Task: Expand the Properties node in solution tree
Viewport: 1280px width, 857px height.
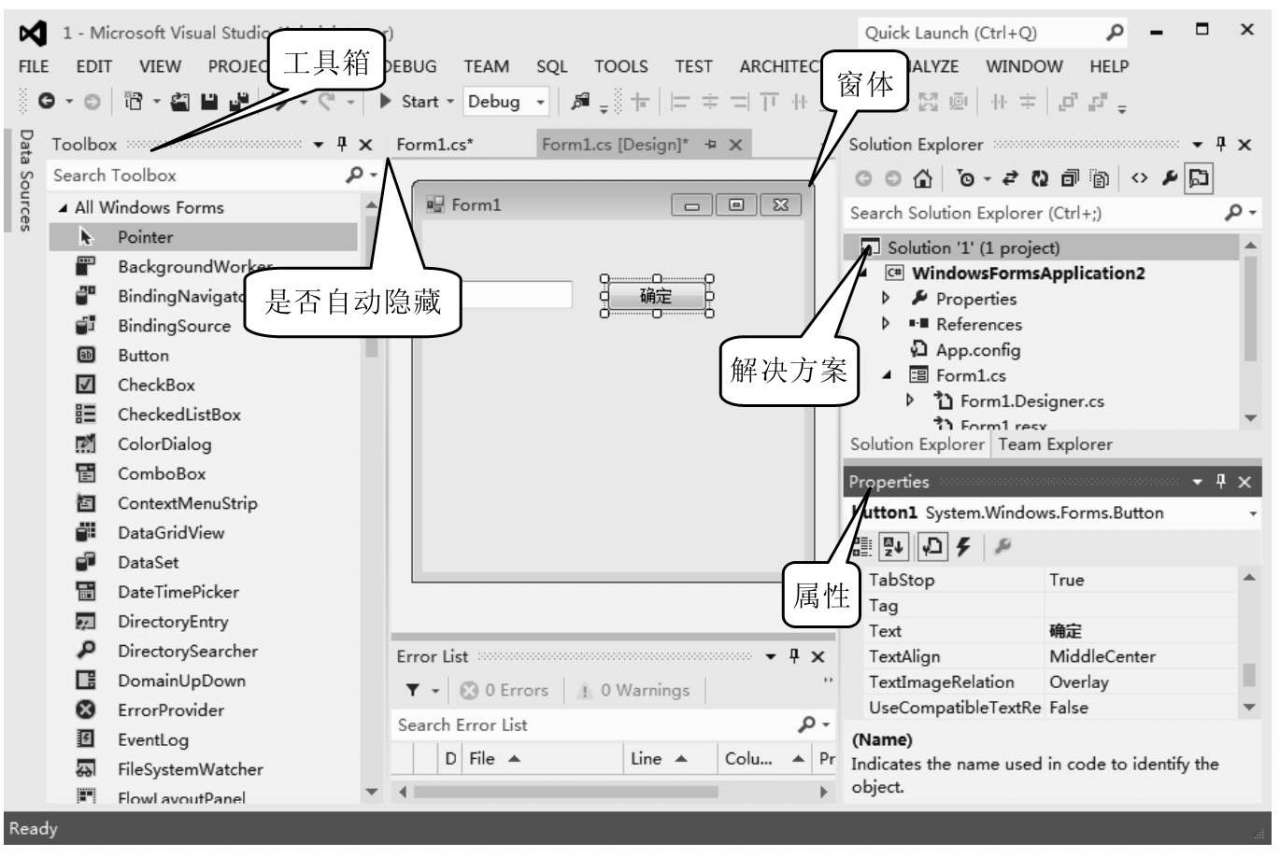Action: 885,298
